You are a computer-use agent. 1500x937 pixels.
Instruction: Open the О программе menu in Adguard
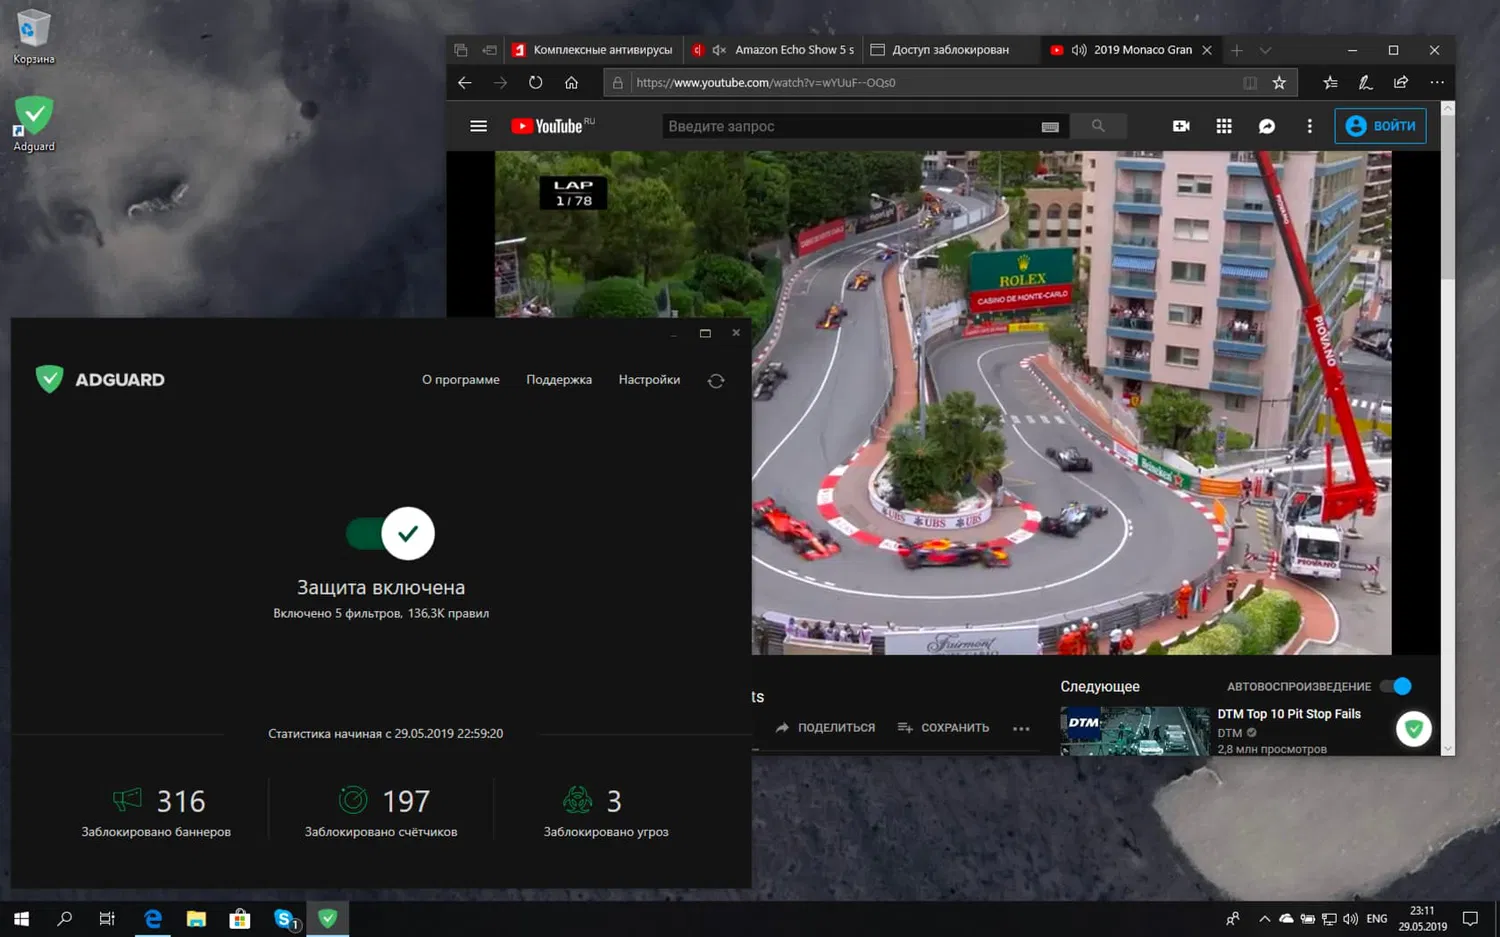460,380
